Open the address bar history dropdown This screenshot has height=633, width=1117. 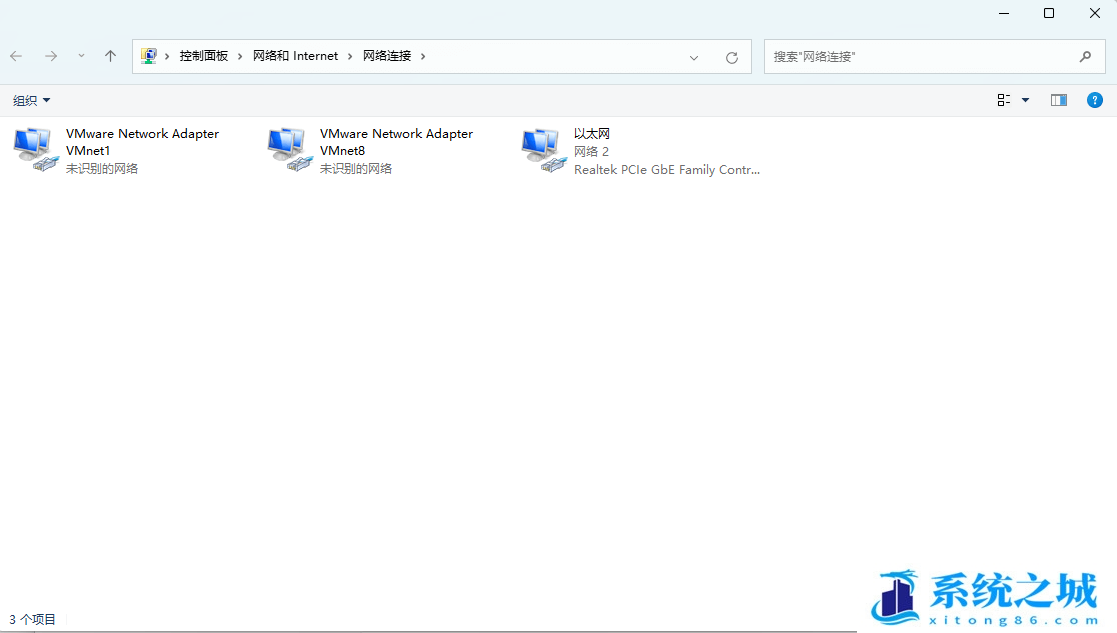pos(694,56)
